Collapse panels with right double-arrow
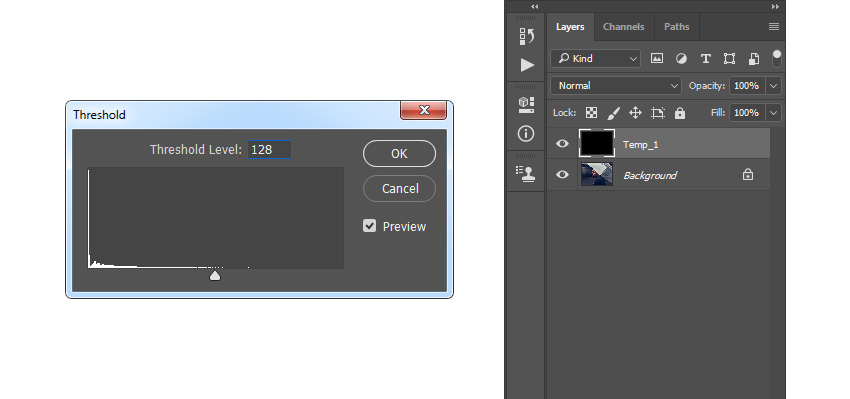850x399 pixels. (775, 7)
